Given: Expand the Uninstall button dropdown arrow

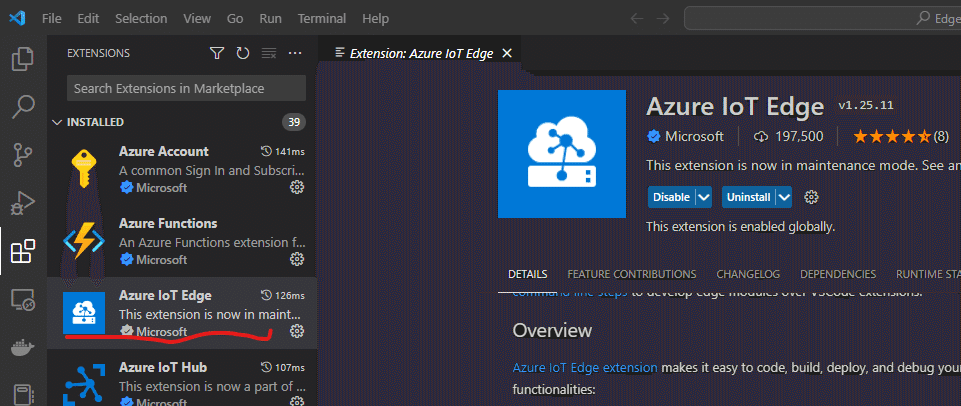Looking at the screenshot, I should click(783, 197).
